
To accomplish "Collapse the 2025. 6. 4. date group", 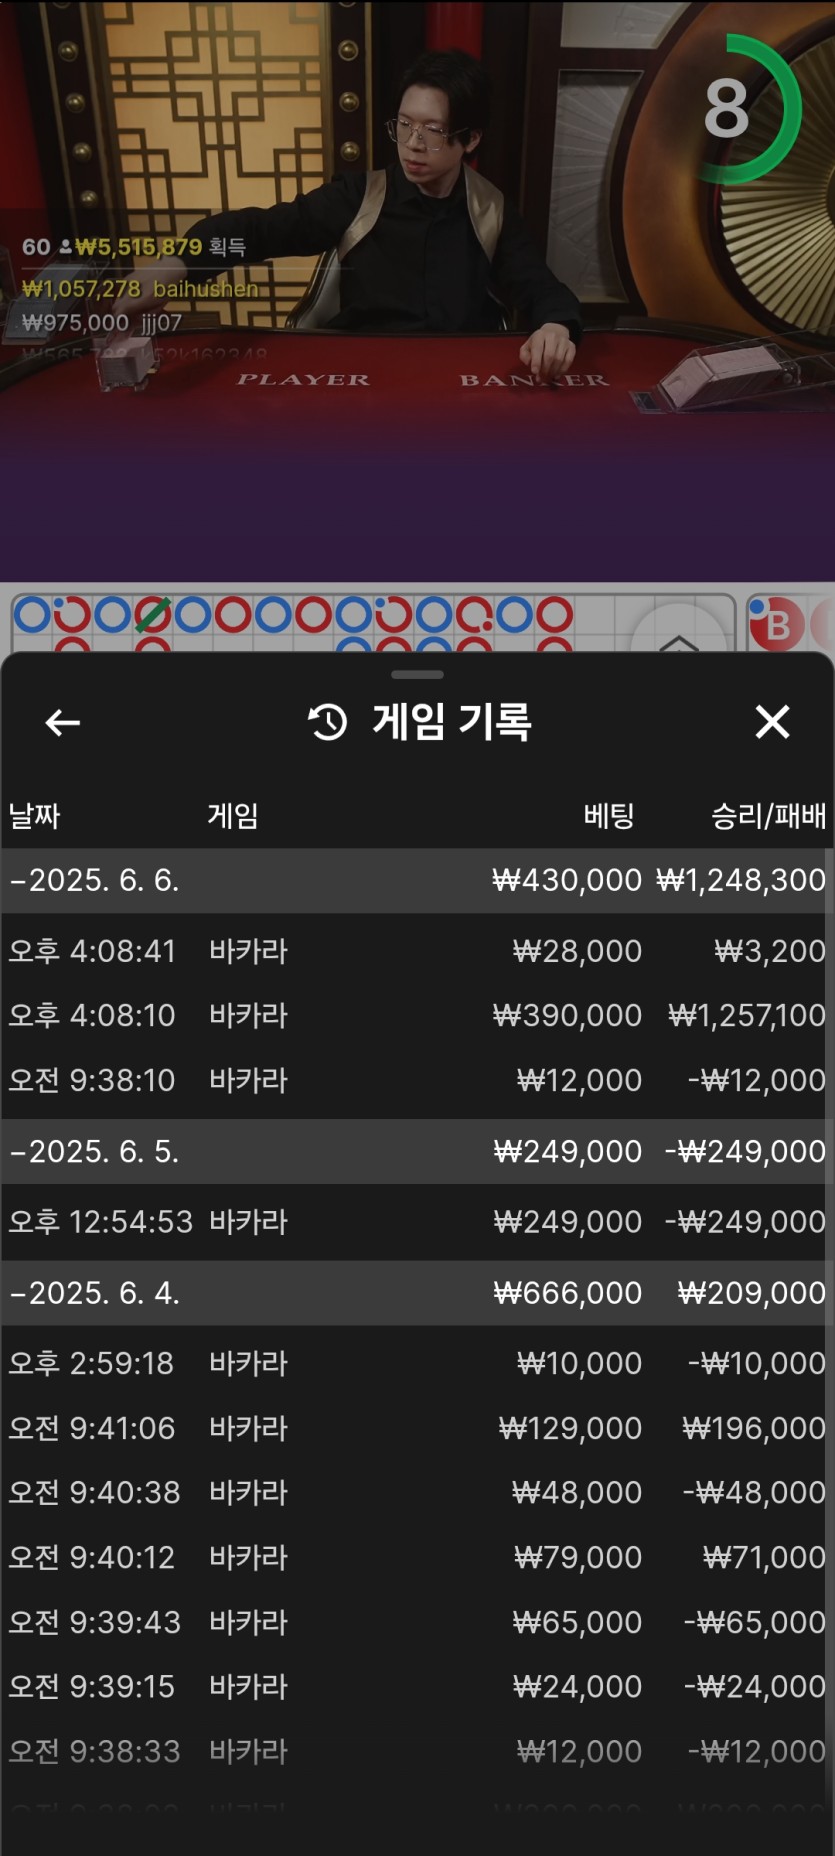I will (x=417, y=1293).
